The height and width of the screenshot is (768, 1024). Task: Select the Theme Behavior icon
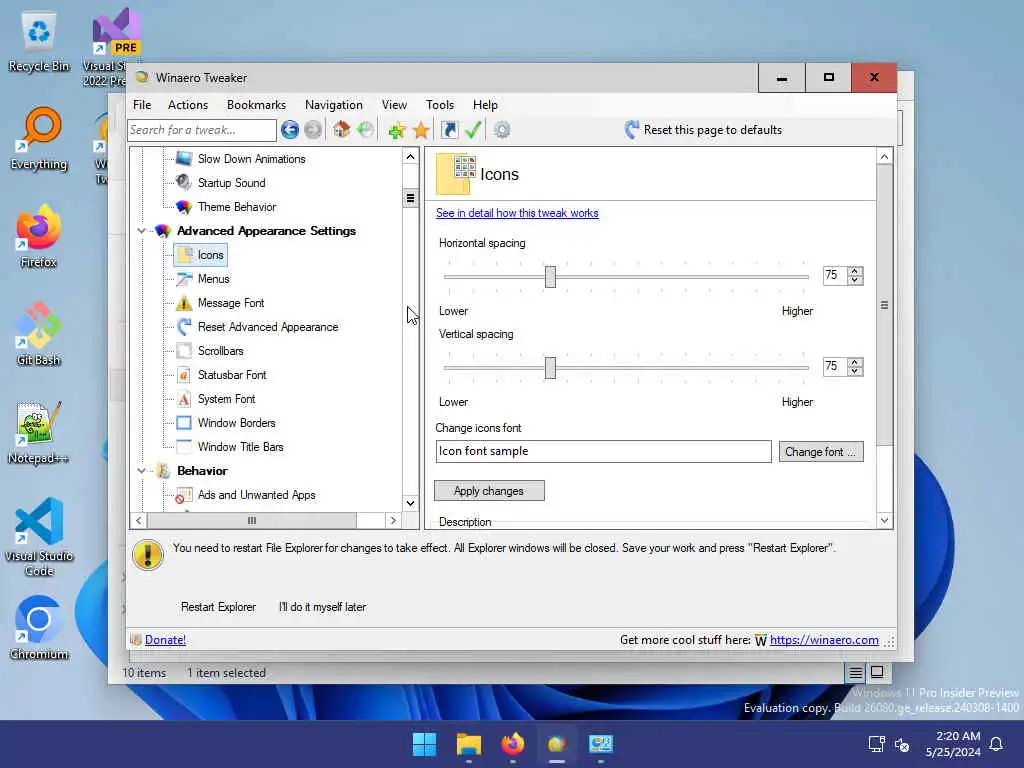click(x=184, y=207)
